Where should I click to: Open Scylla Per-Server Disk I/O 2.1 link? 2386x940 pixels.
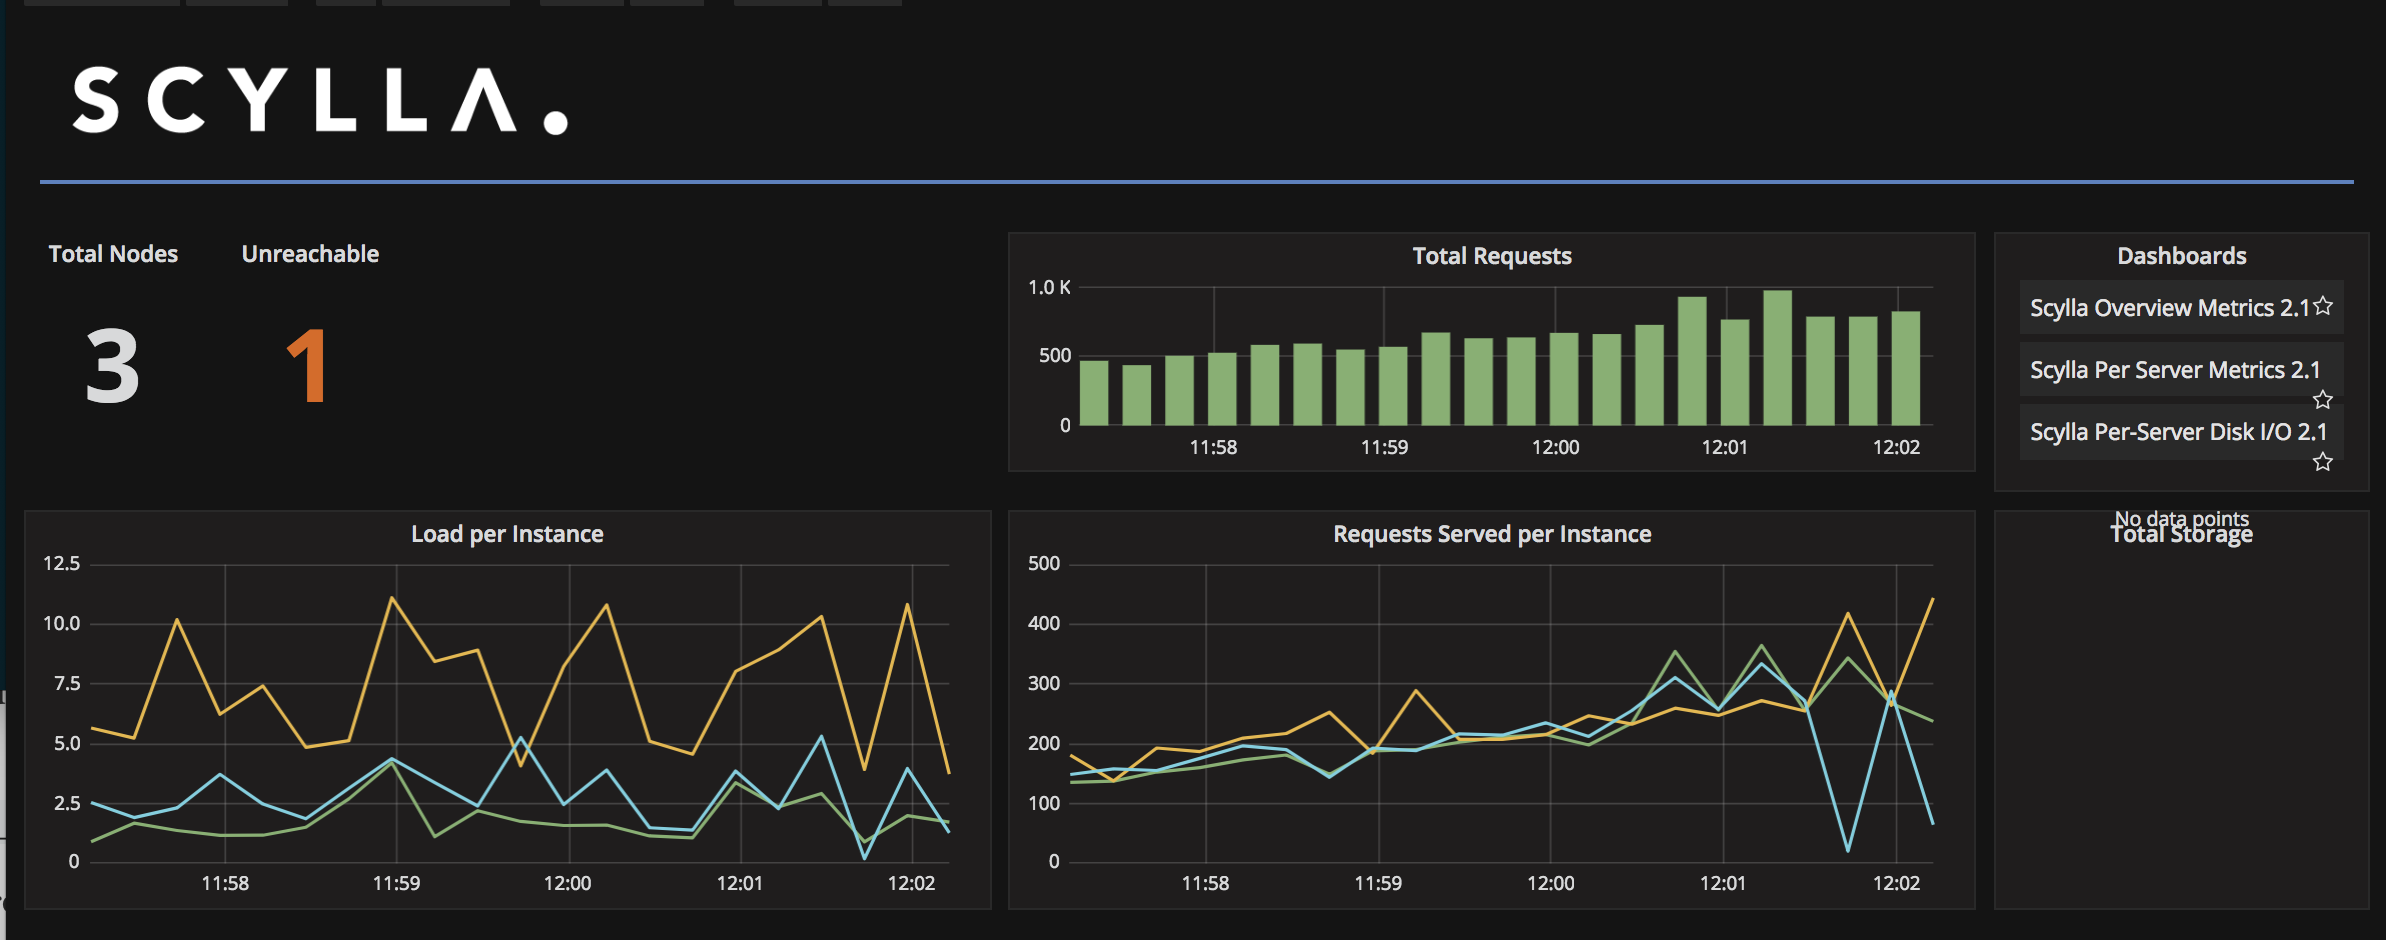pos(2178,432)
